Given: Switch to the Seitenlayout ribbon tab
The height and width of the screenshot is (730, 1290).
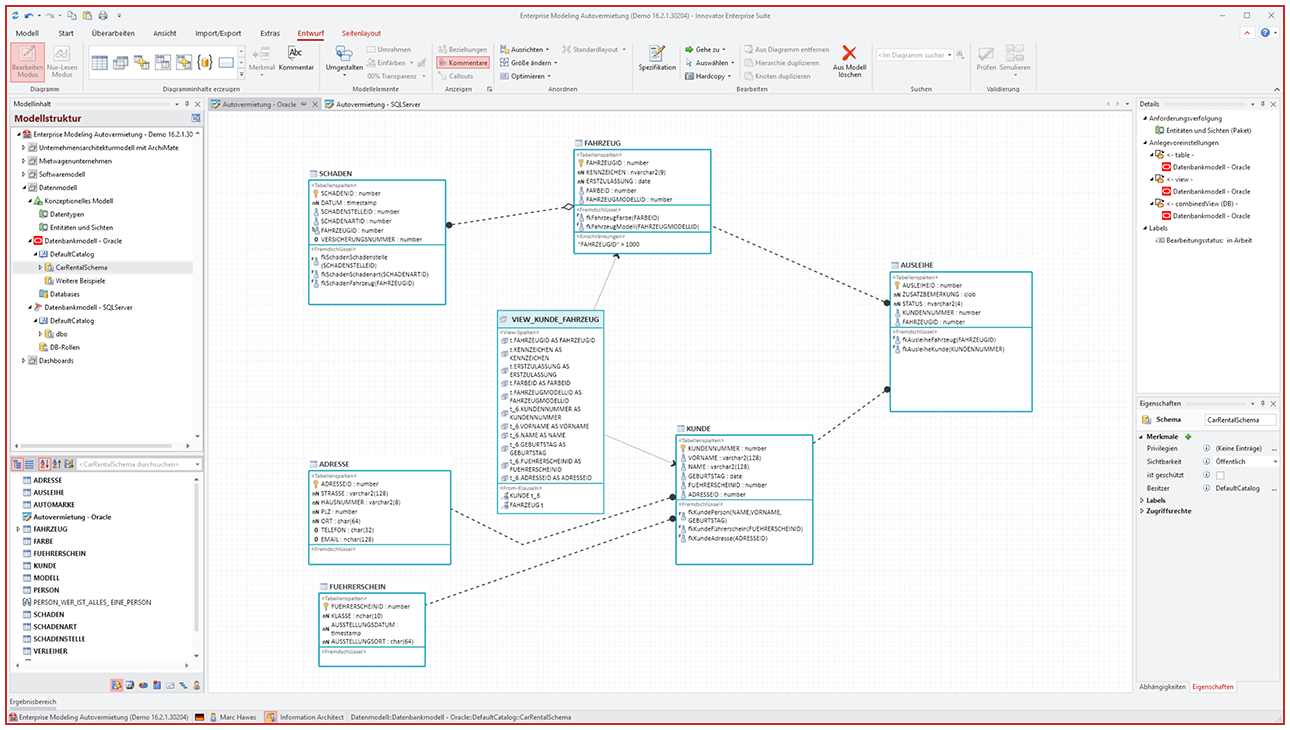Looking at the screenshot, I should pos(360,33).
